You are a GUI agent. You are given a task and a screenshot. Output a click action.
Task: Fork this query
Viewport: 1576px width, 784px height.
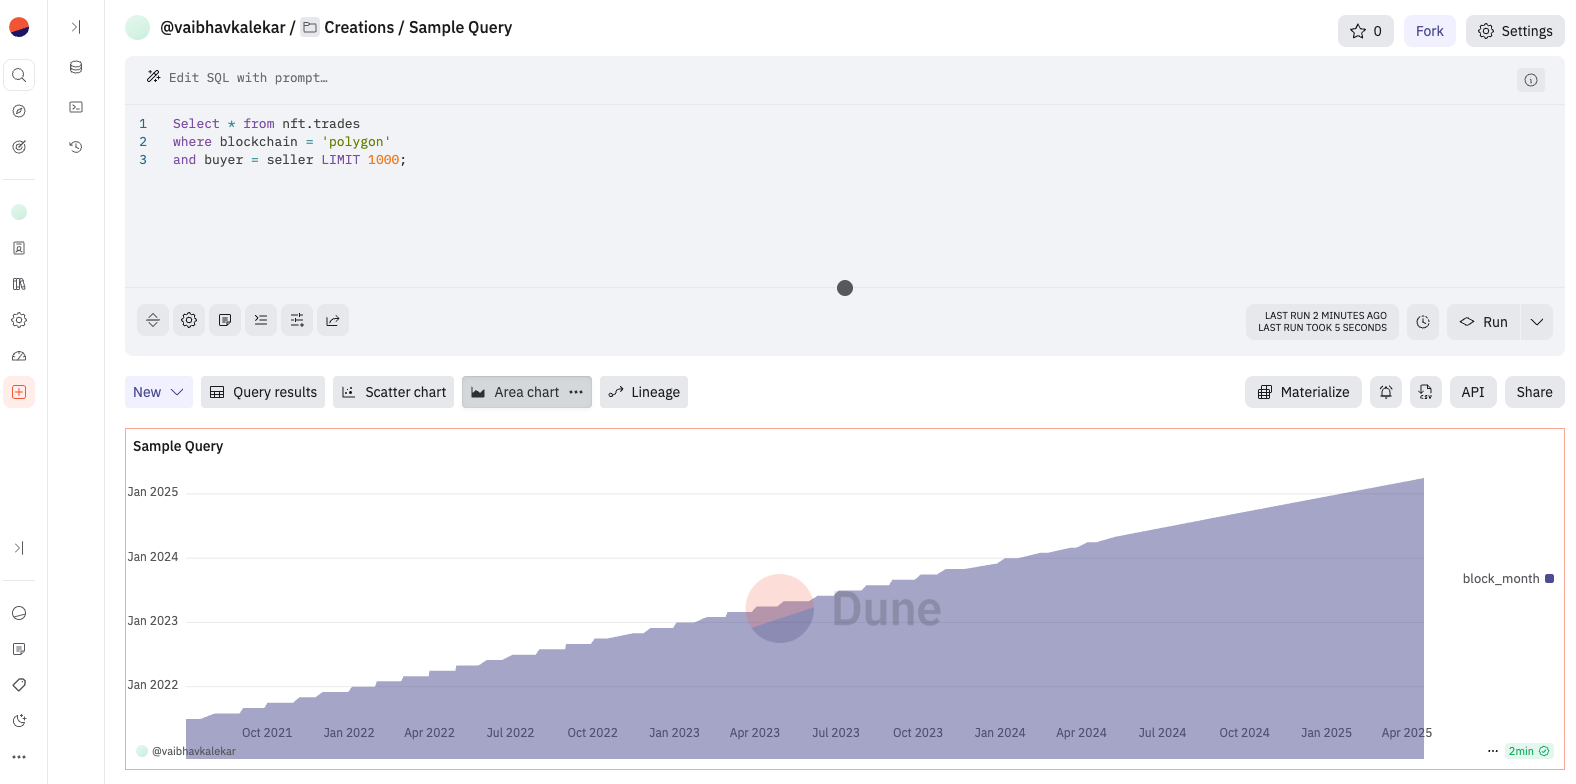1430,31
